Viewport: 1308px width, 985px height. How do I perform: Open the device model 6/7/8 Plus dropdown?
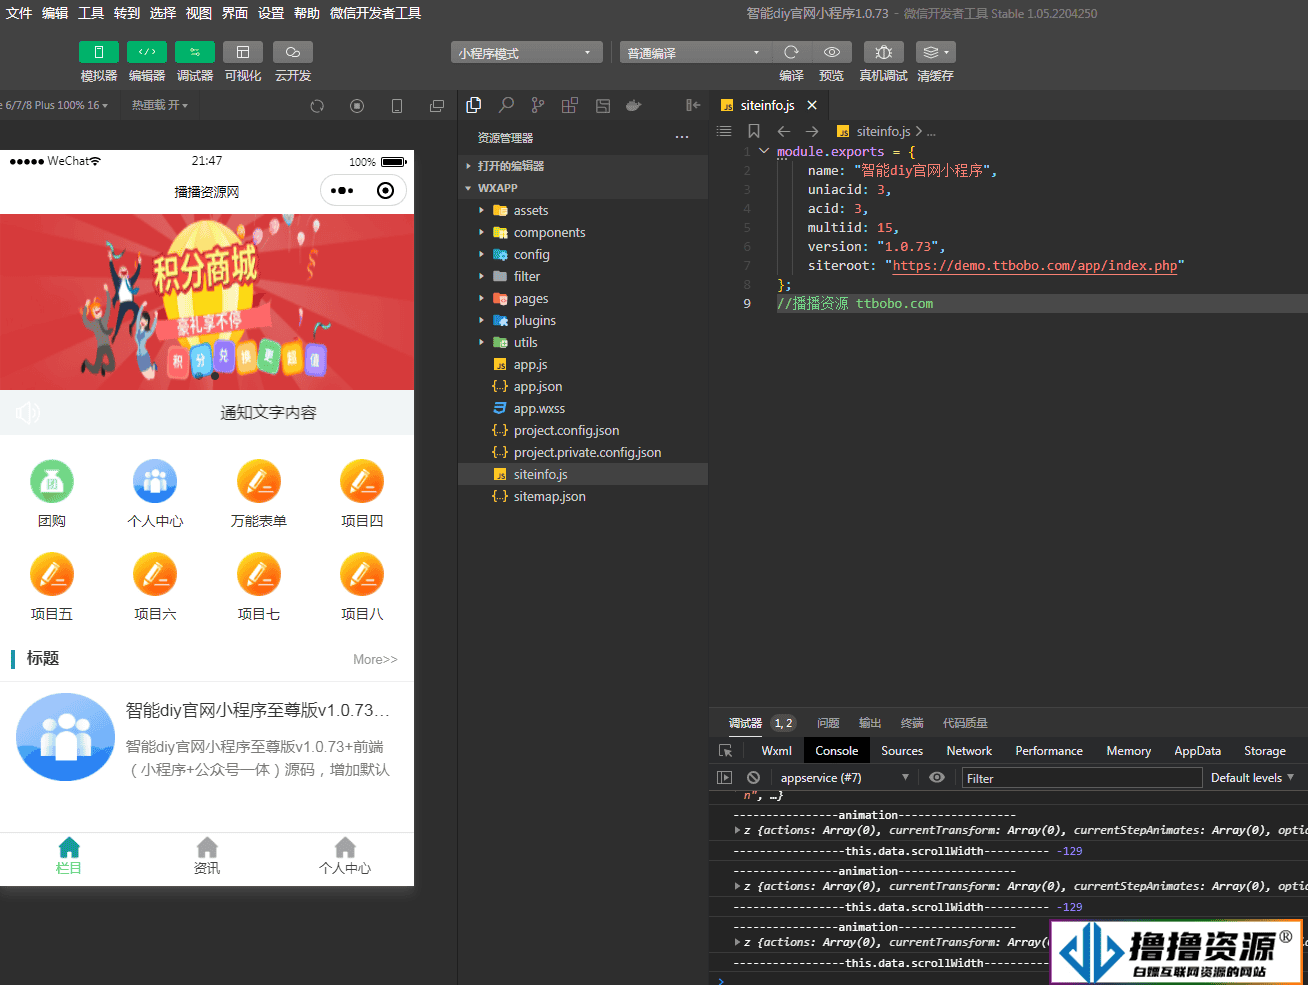click(x=54, y=105)
